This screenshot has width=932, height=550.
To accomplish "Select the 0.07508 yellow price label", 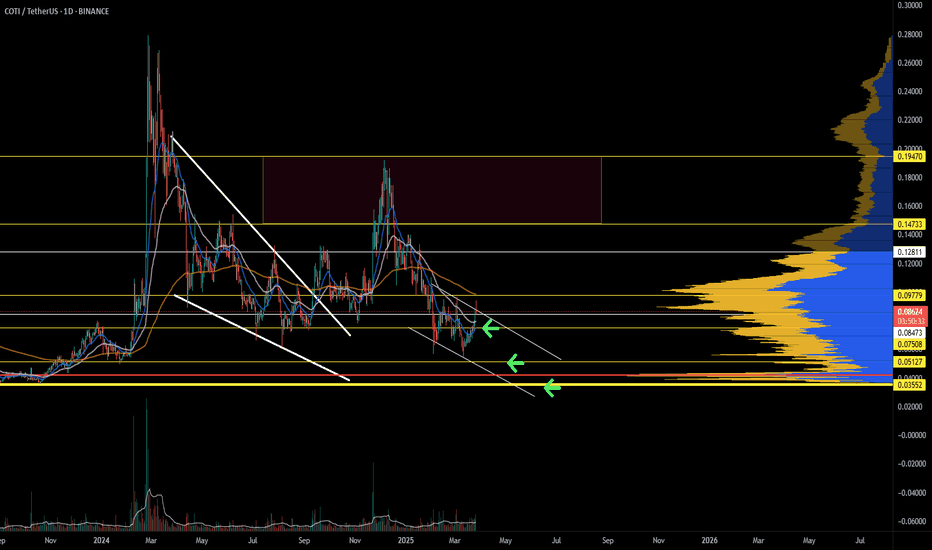I will pos(909,344).
